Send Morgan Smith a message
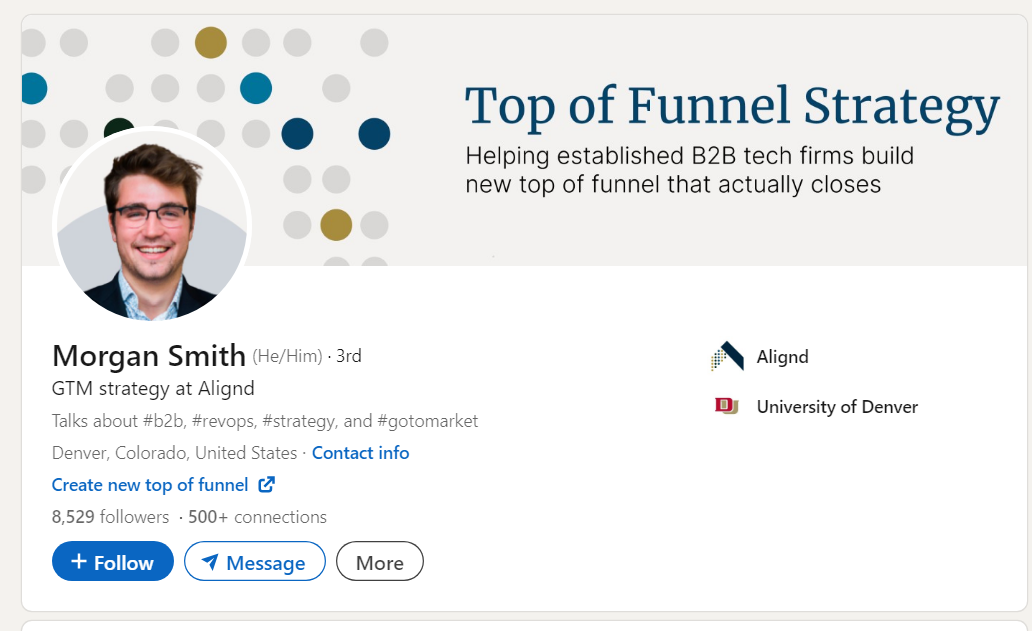1032x631 pixels. coord(255,561)
